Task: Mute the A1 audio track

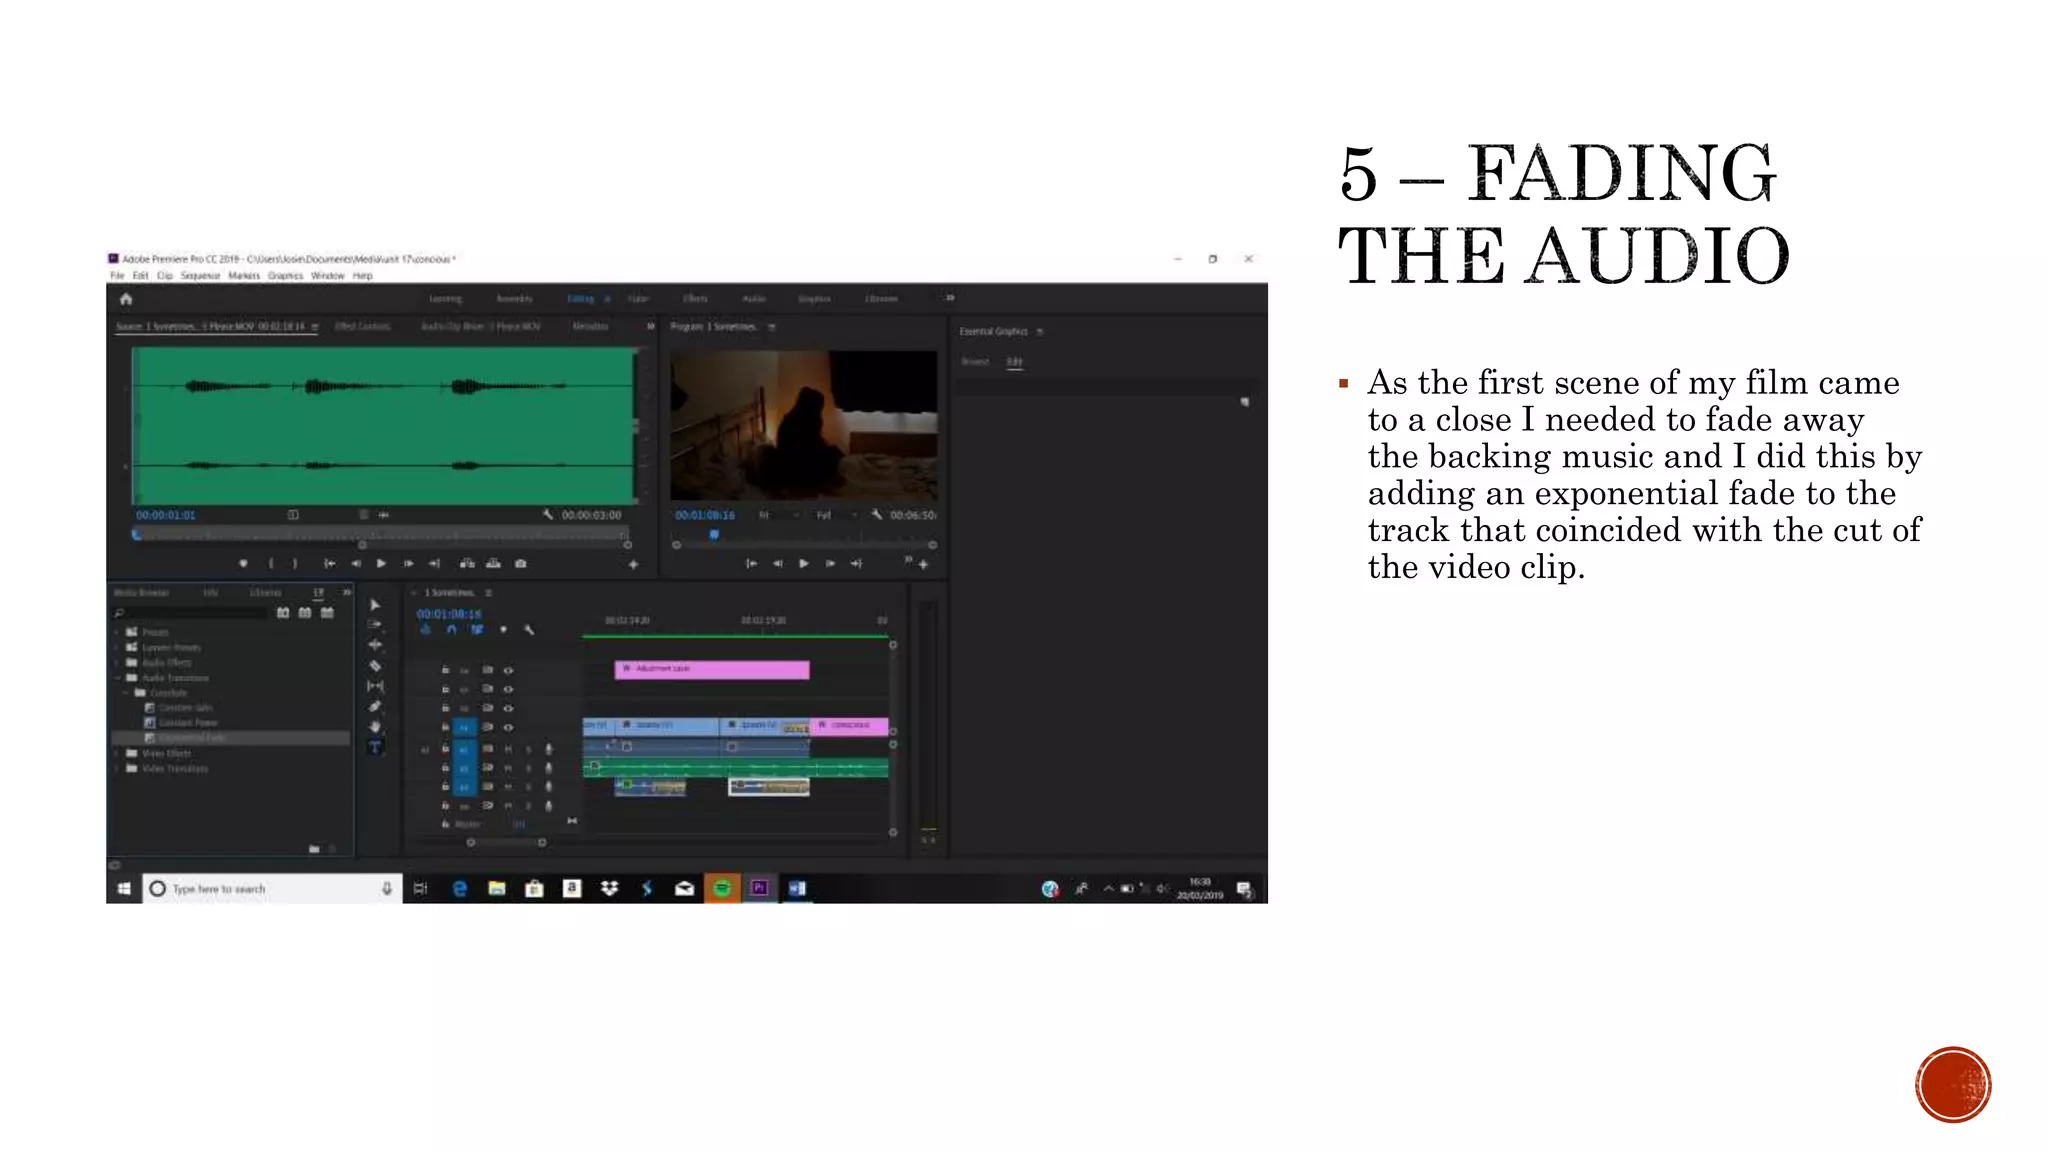Action: 508,748
